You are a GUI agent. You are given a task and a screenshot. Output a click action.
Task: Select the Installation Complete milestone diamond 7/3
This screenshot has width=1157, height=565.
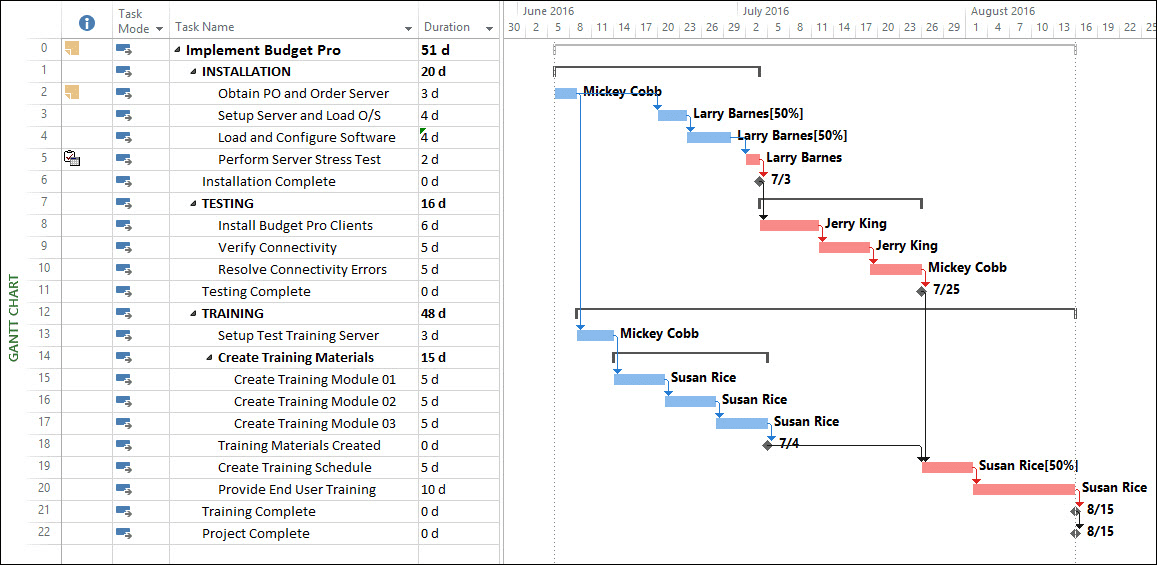(759, 181)
